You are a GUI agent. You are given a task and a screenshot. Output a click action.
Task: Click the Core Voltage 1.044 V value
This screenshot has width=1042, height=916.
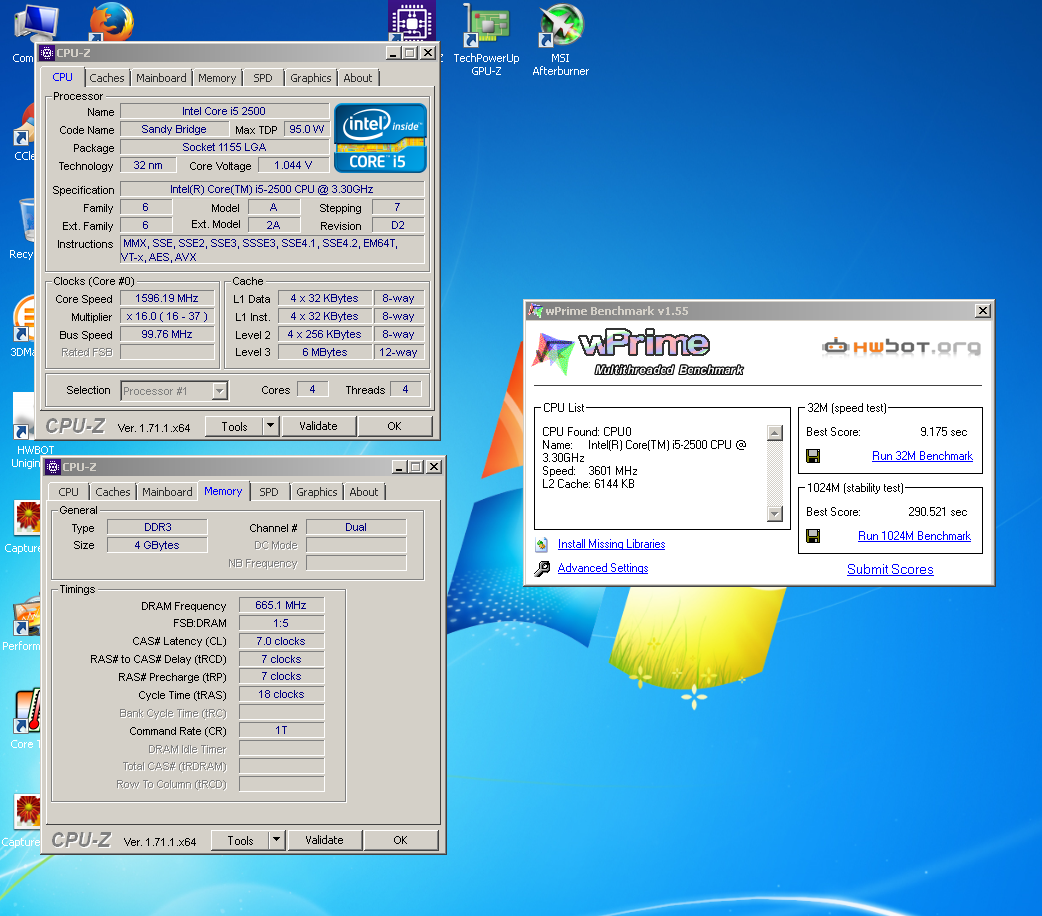click(x=293, y=165)
